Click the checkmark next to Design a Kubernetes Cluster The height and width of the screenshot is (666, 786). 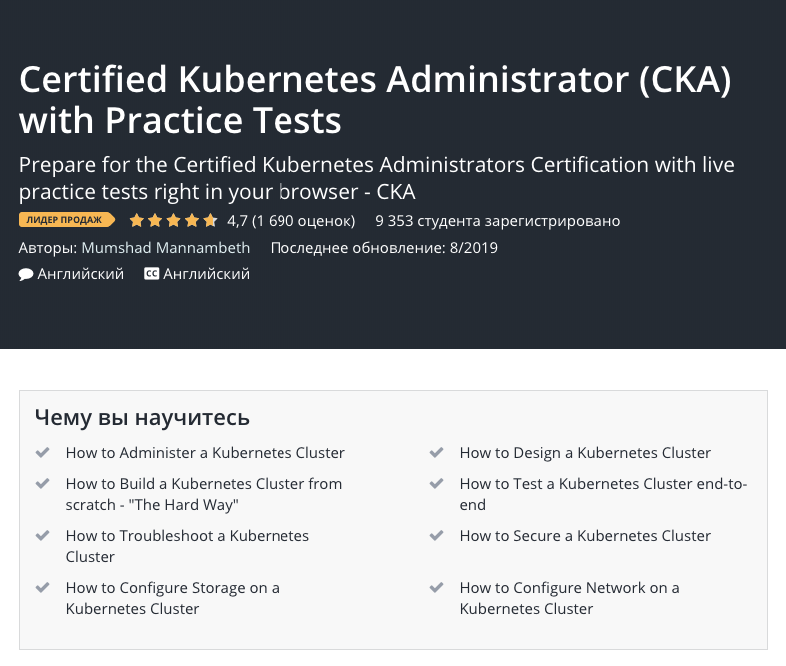tap(437, 453)
